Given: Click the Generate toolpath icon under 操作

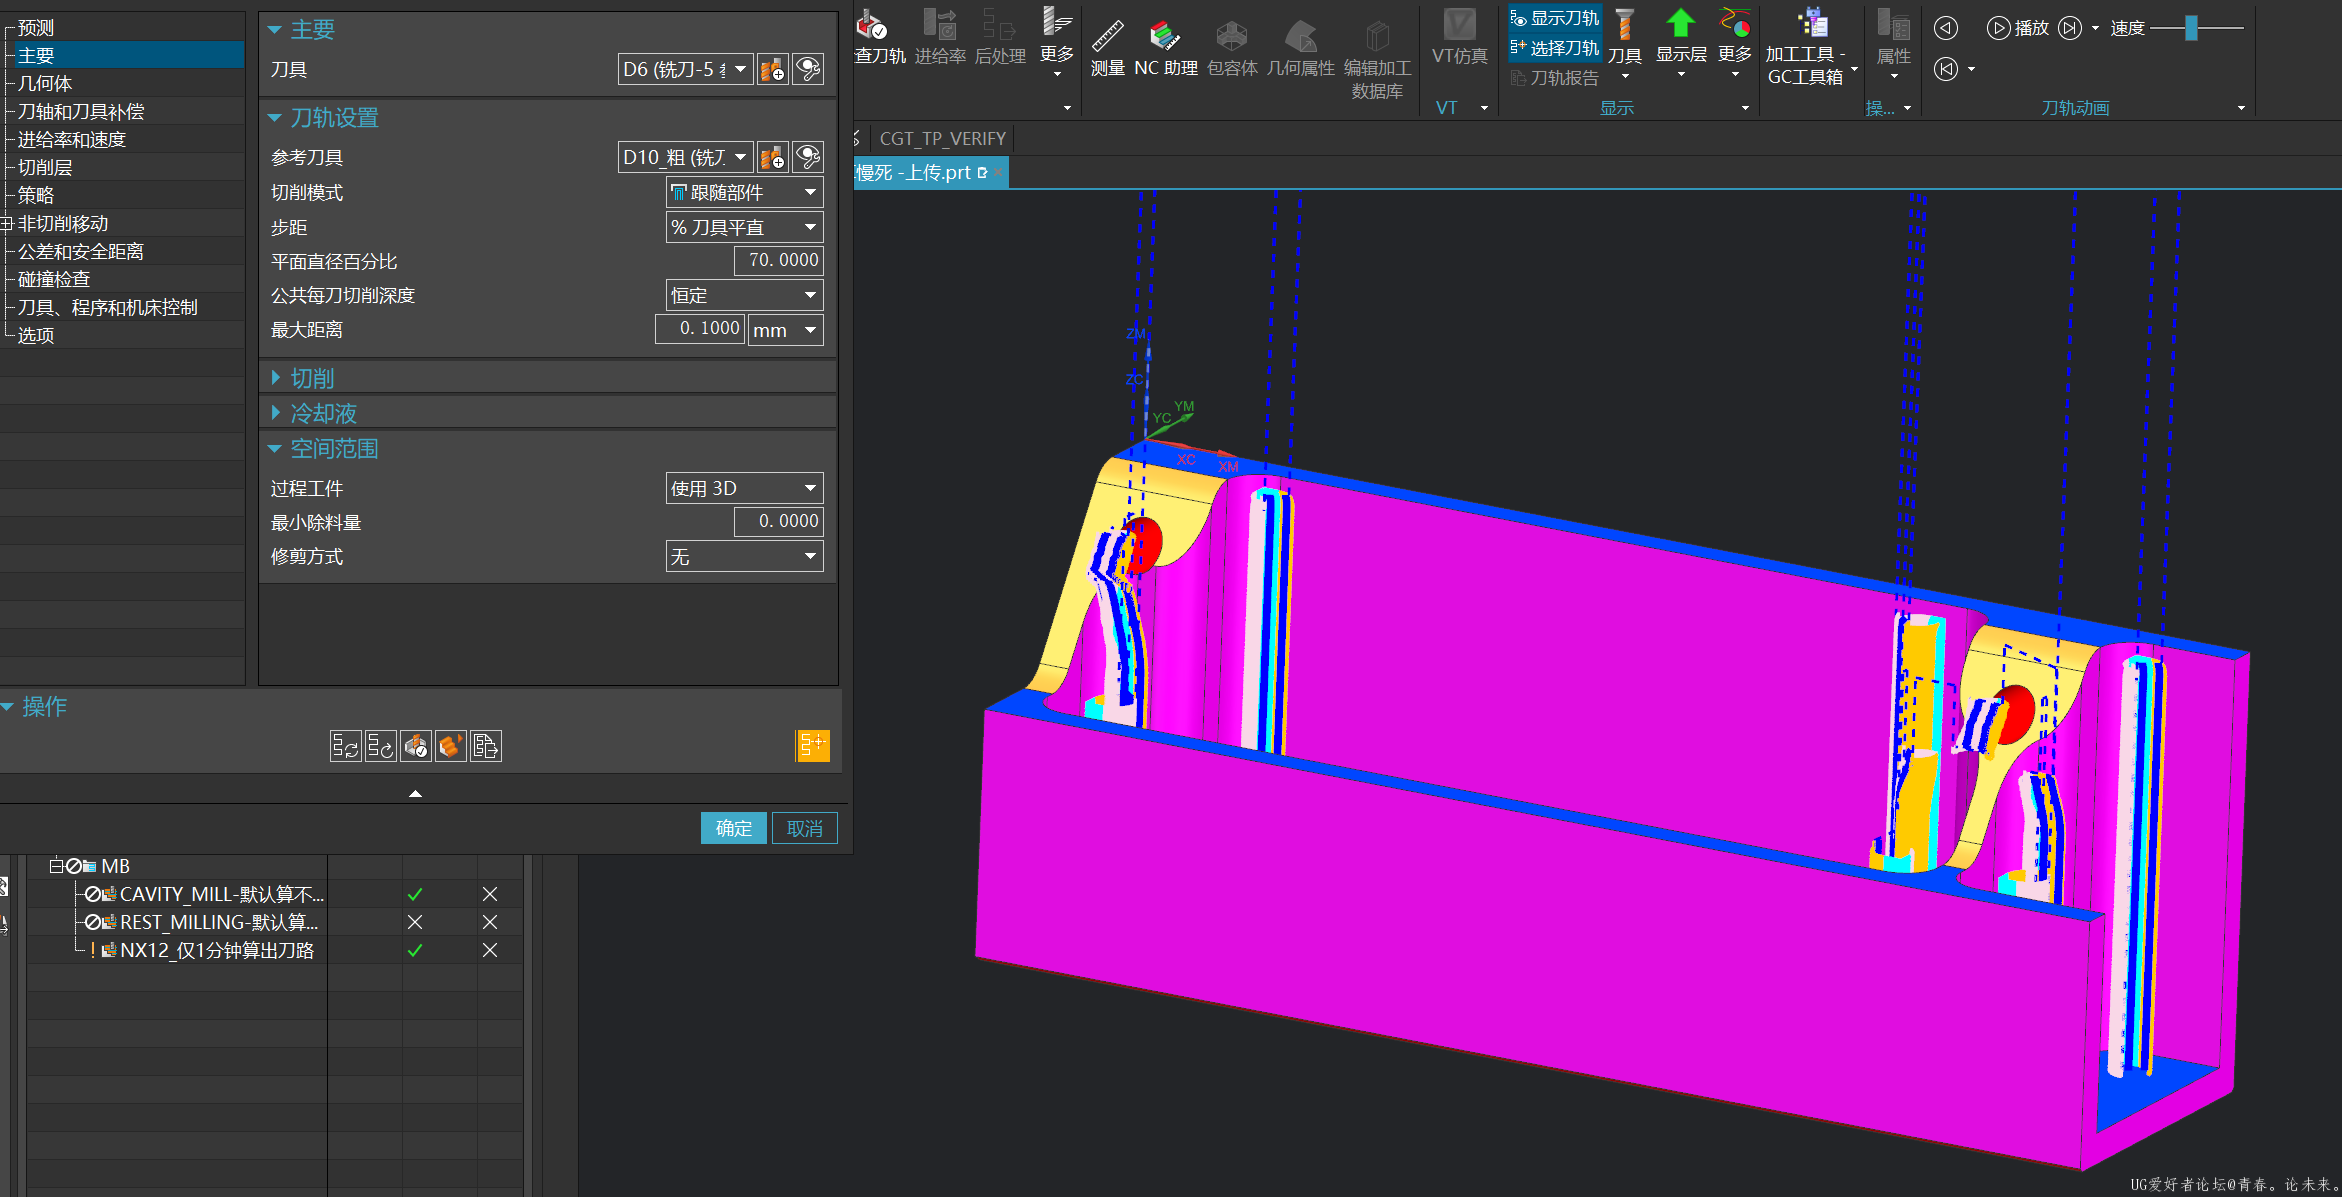Looking at the screenshot, I should pos(345,746).
